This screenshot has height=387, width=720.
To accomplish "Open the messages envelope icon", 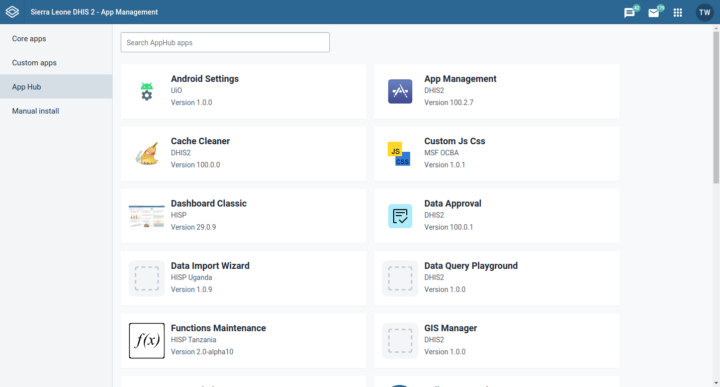I will point(653,13).
